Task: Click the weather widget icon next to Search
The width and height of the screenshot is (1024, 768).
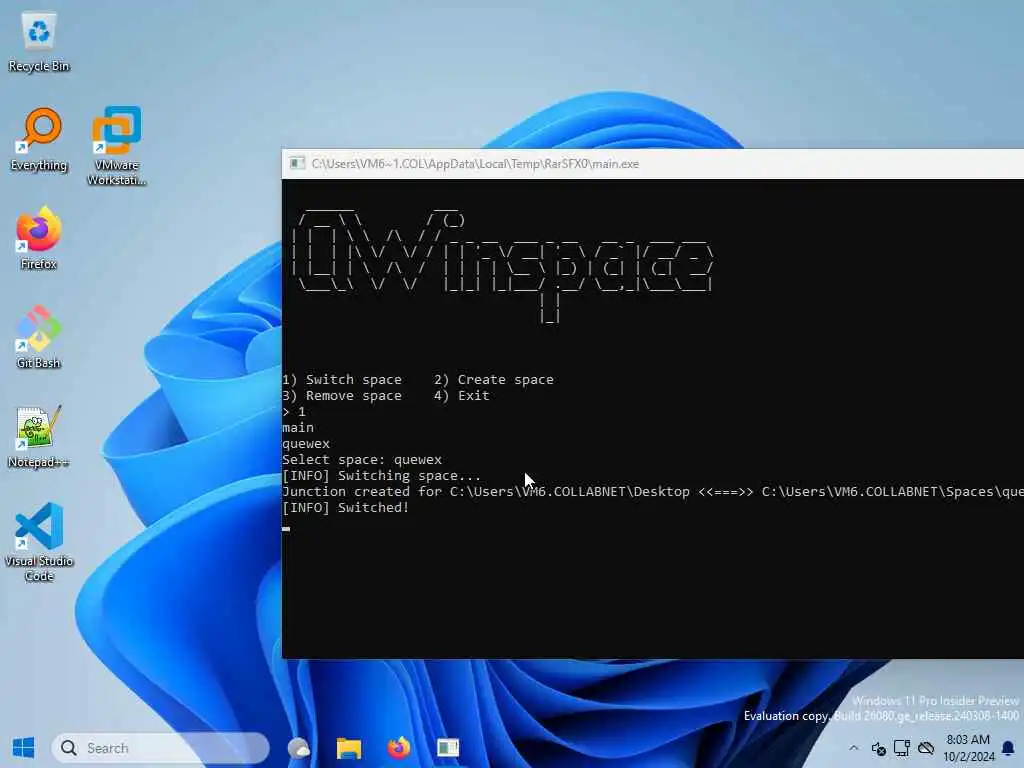Action: [299, 748]
